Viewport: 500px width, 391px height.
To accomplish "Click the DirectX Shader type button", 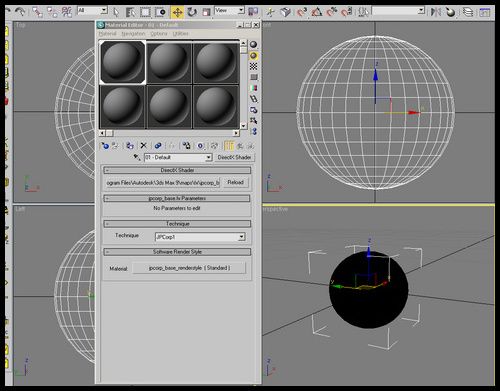I will pyautogui.click(x=234, y=157).
